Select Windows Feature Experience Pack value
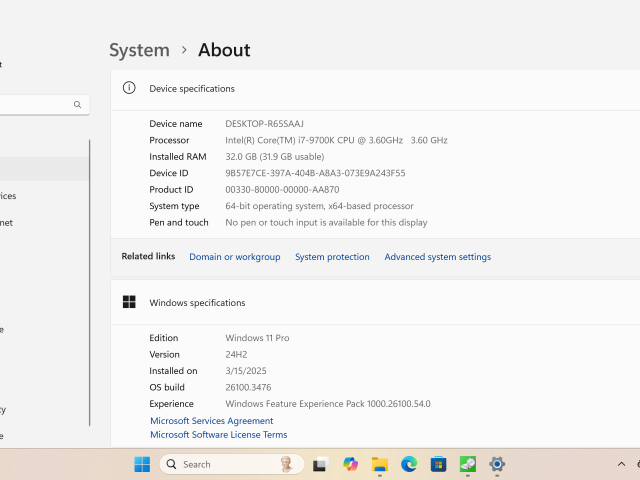The width and height of the screenshot is (640, 480). coord(328,404)
